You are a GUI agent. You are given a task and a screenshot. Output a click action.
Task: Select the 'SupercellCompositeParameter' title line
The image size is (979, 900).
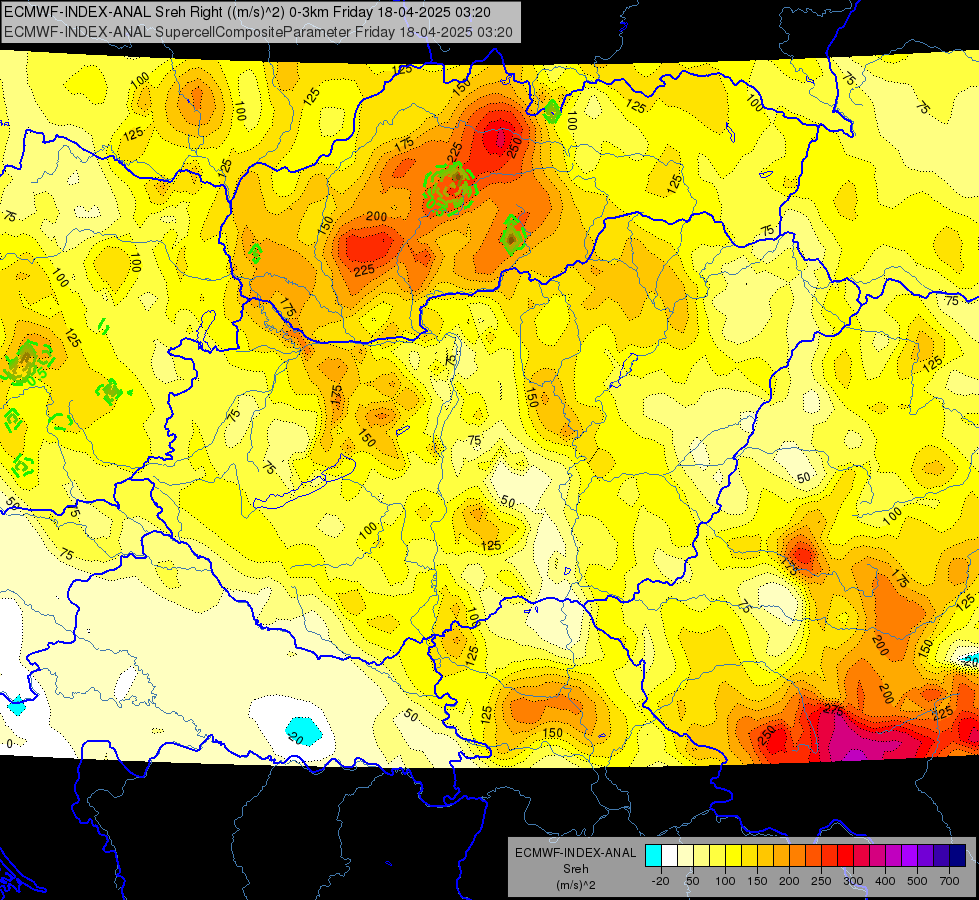coord(252,32)
